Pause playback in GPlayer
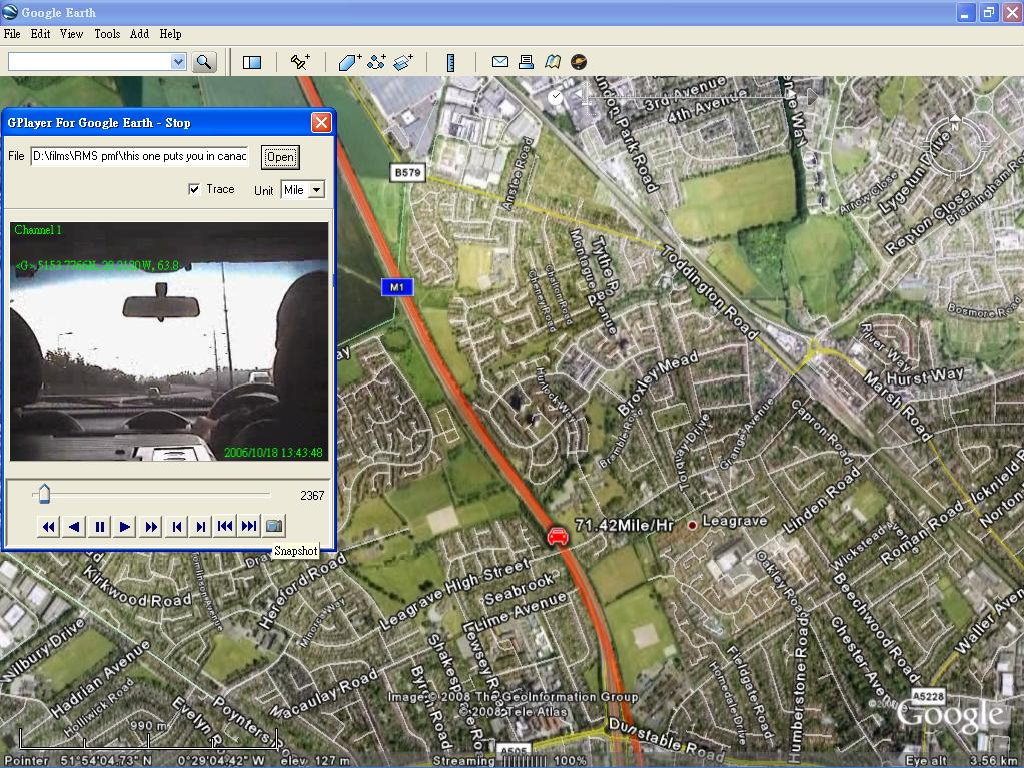The height and width of the screenshot is (768, 1024). (99, 526)
